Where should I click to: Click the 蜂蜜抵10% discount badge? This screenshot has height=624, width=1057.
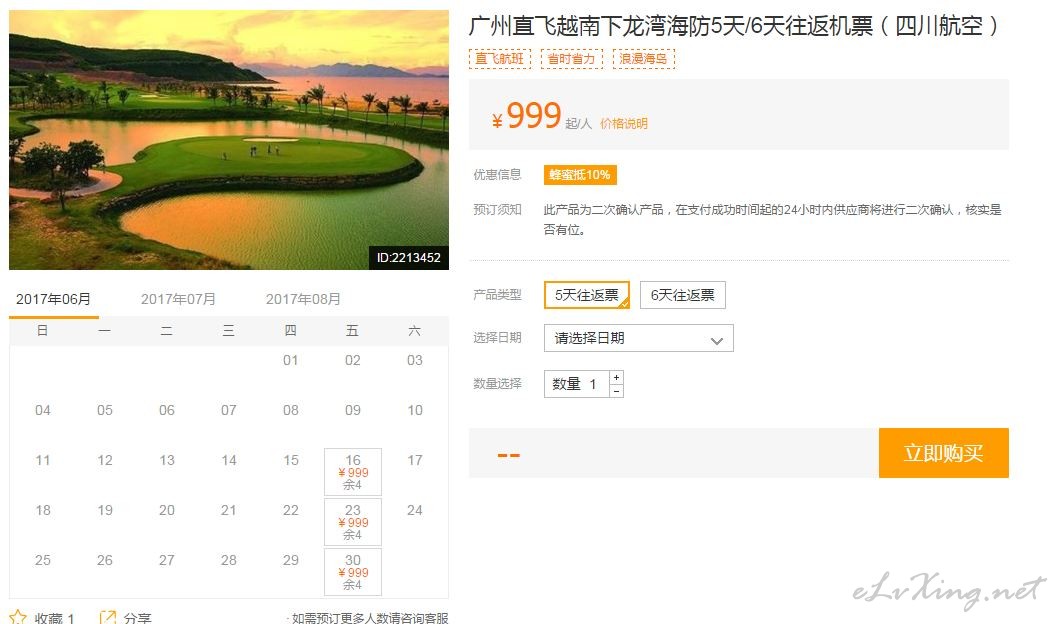pos(580,175)
